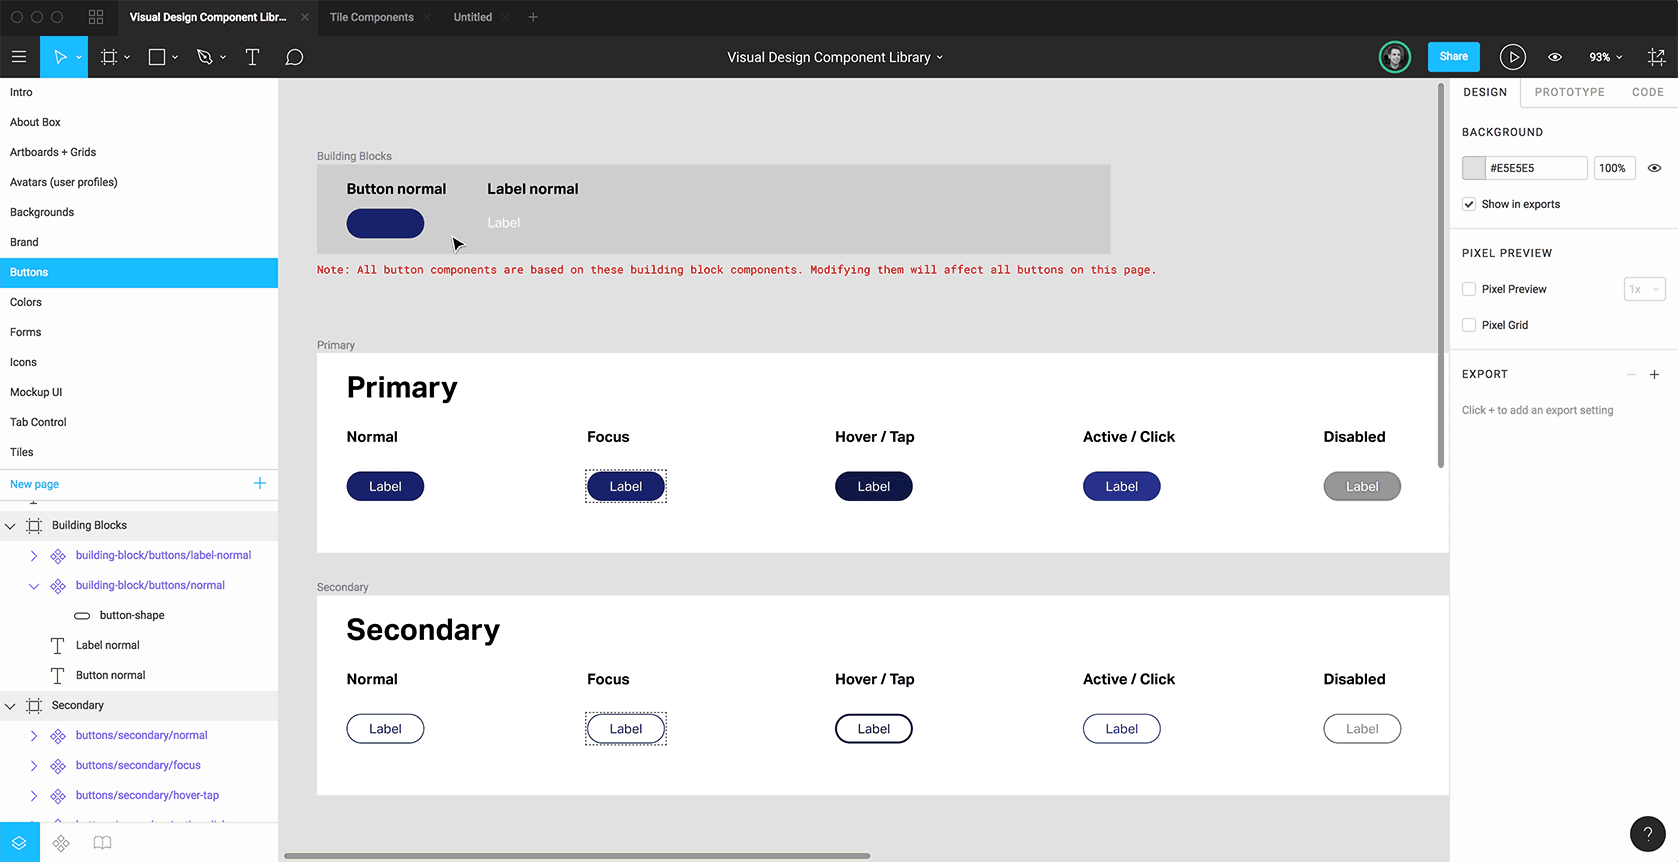
Task: Click the zoom to fit icon
Action: (x=1656, y=57)
